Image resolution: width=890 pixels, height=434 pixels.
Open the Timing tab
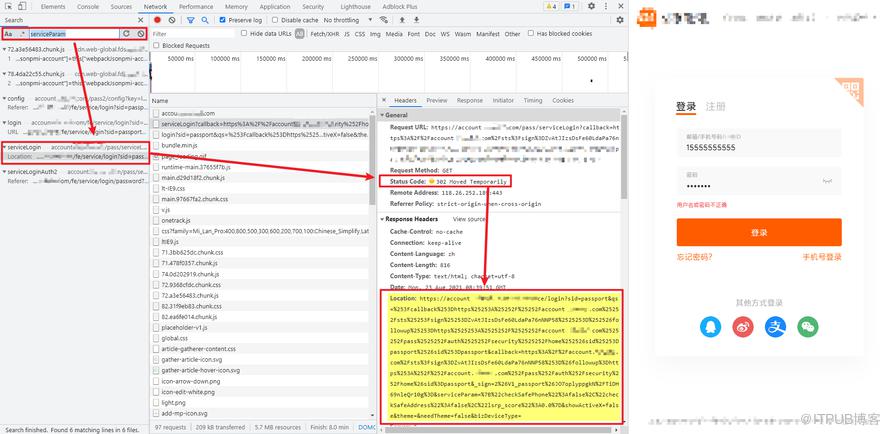(x=533, y=100)
